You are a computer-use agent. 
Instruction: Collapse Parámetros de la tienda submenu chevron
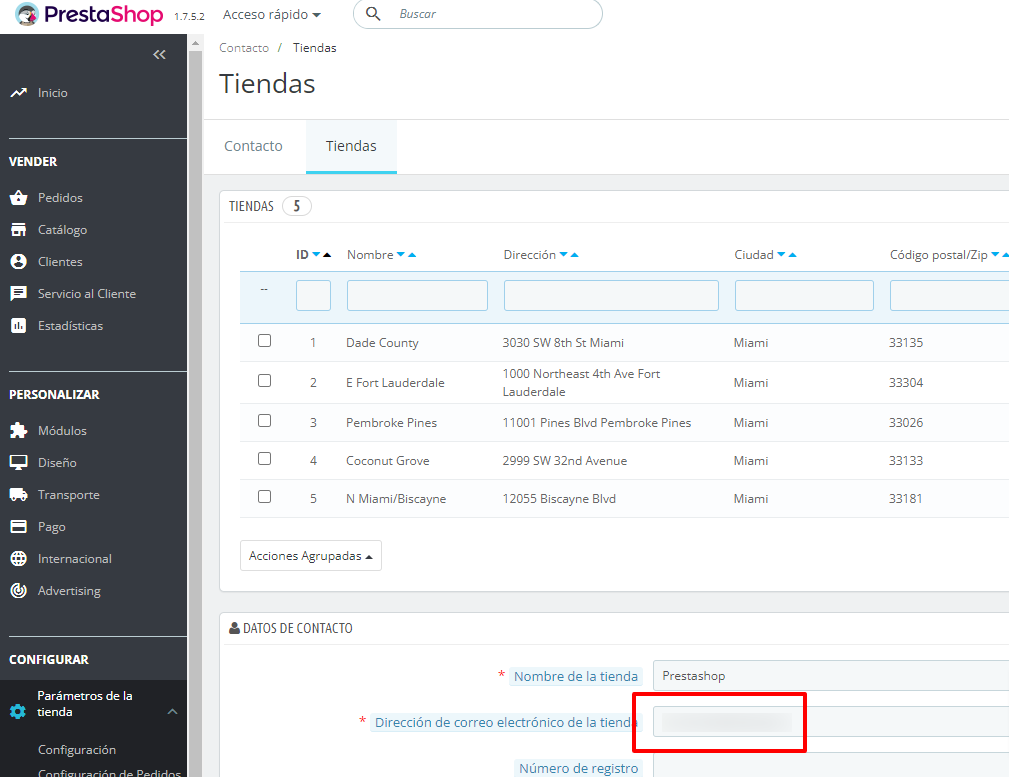pyautogui.click(x=172, y=711)
